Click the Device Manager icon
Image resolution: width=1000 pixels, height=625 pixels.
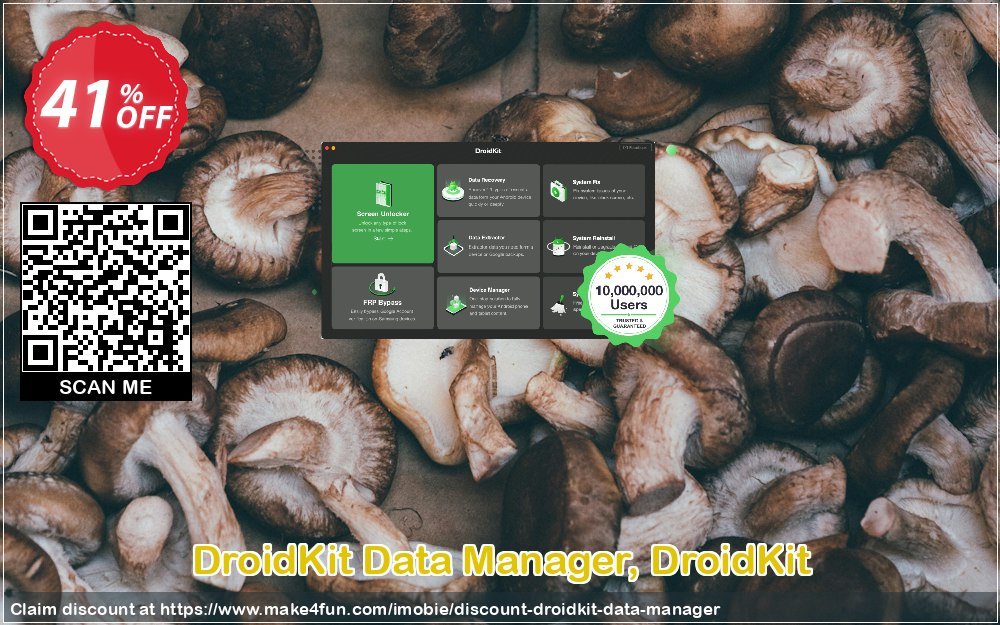point(454,302)
